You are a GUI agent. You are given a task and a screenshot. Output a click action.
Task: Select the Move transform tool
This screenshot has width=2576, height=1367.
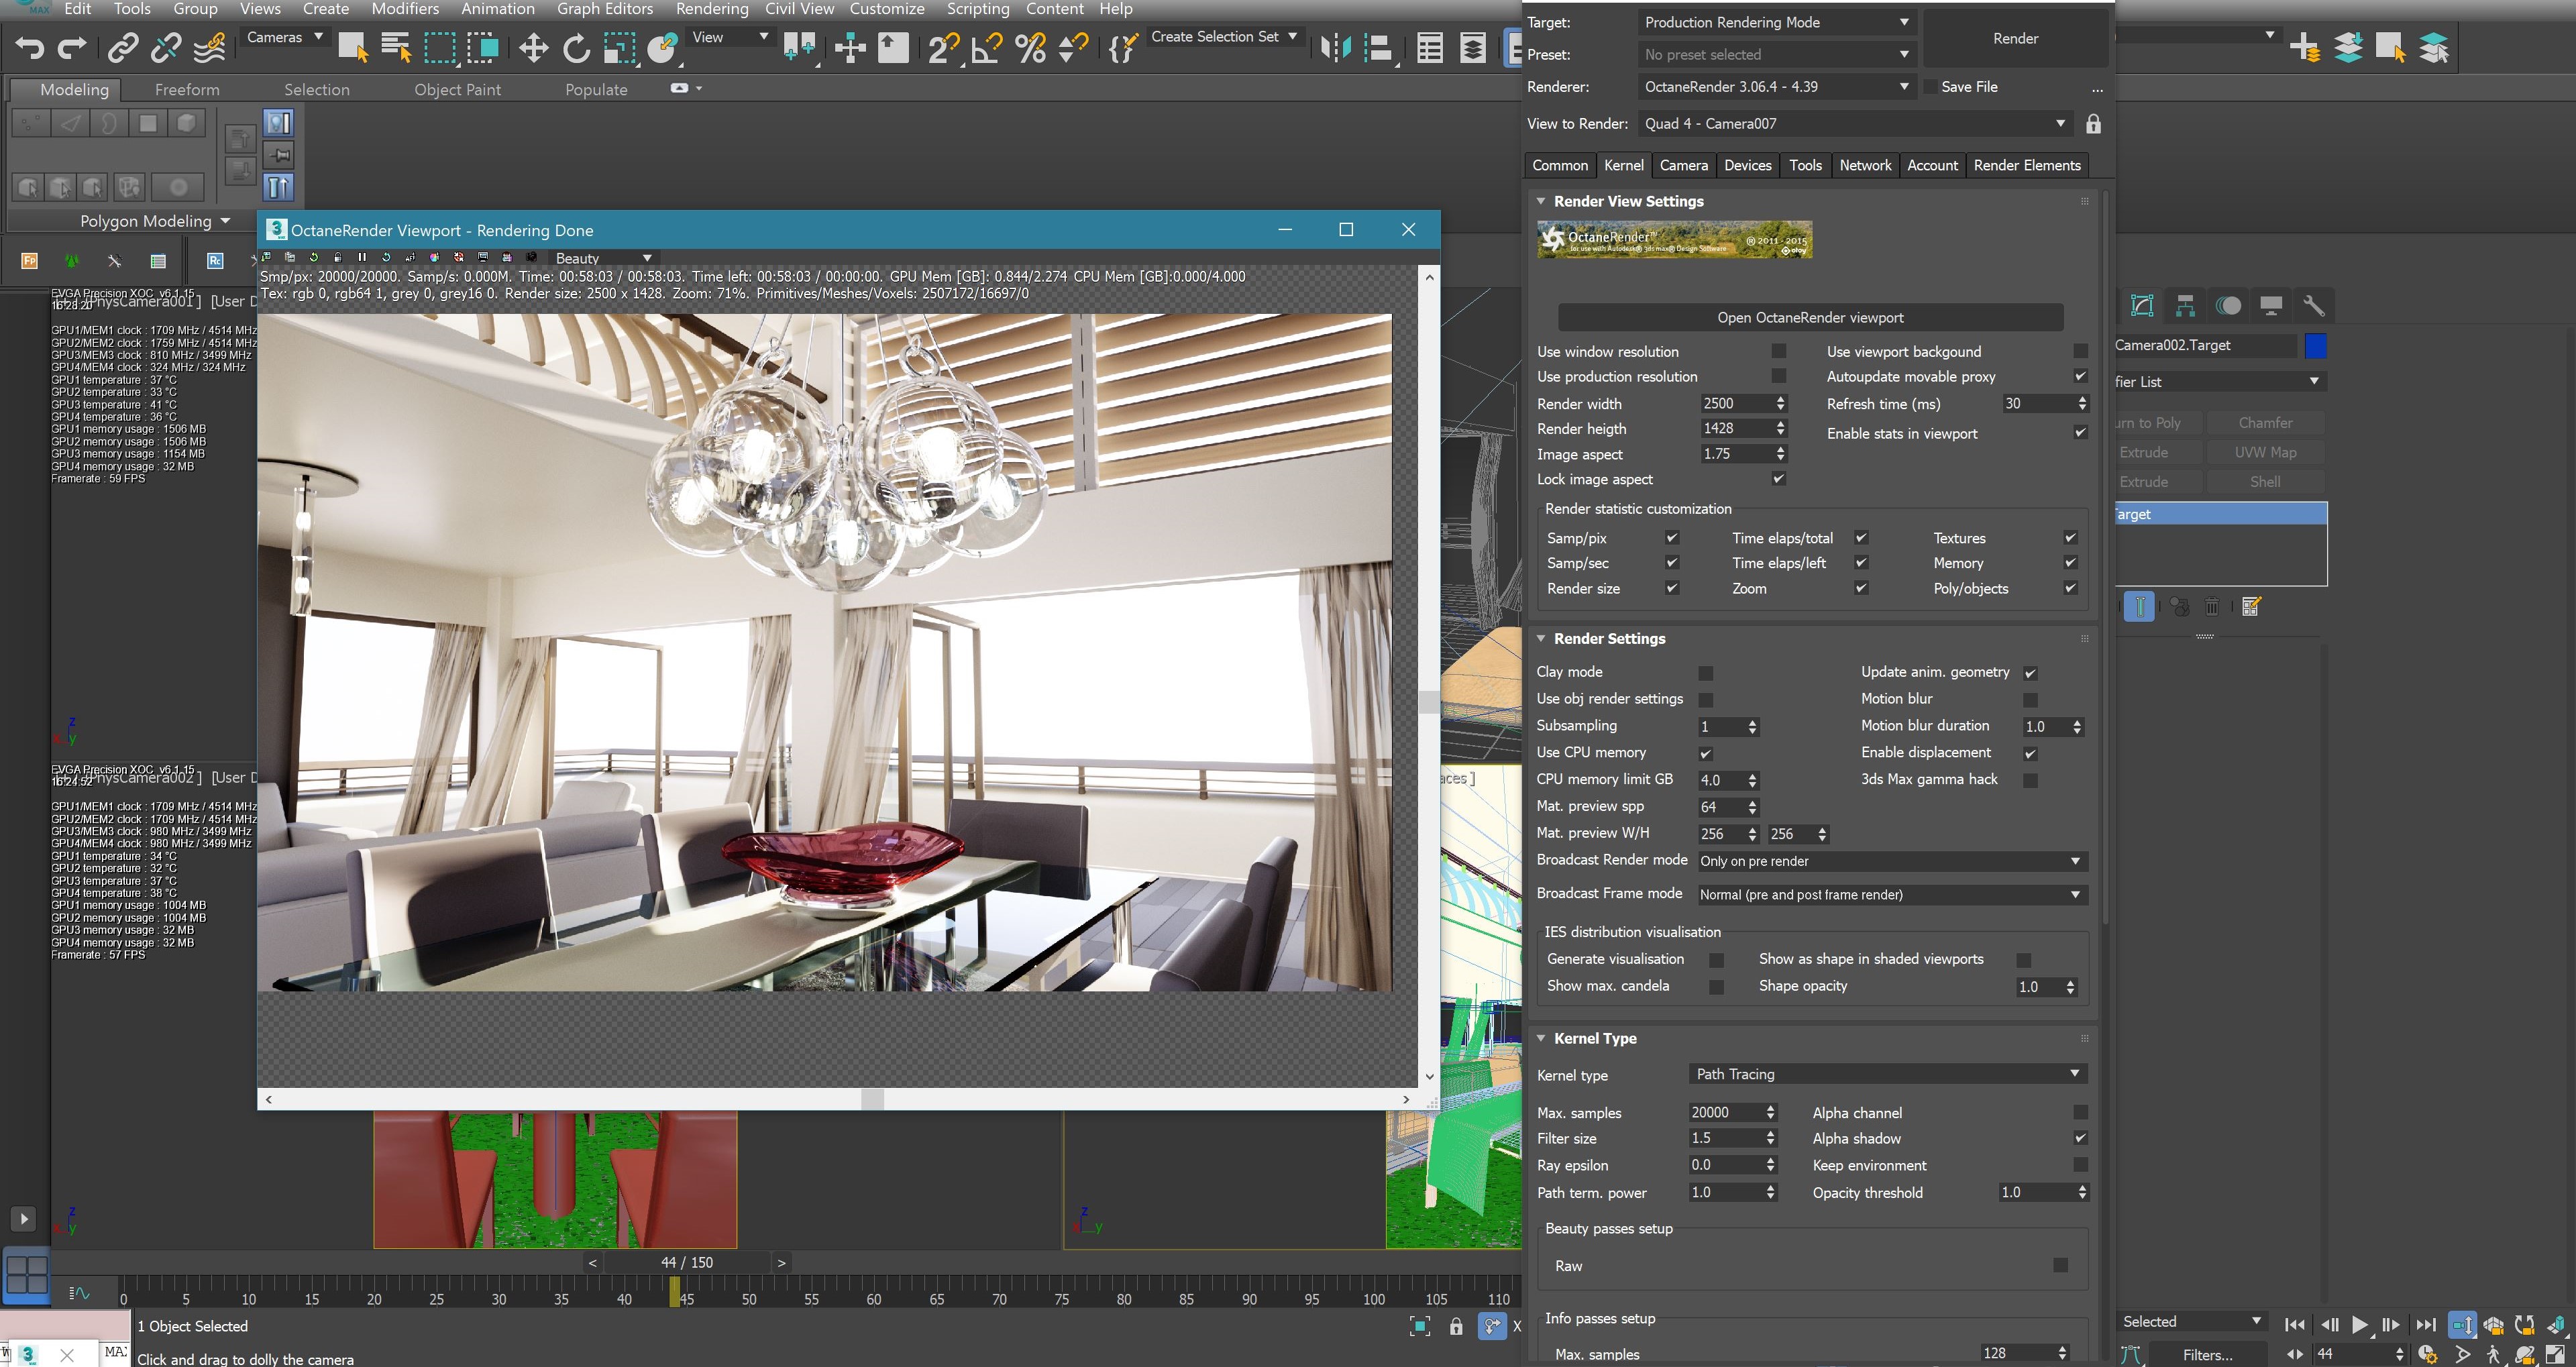tap(533, 47)
